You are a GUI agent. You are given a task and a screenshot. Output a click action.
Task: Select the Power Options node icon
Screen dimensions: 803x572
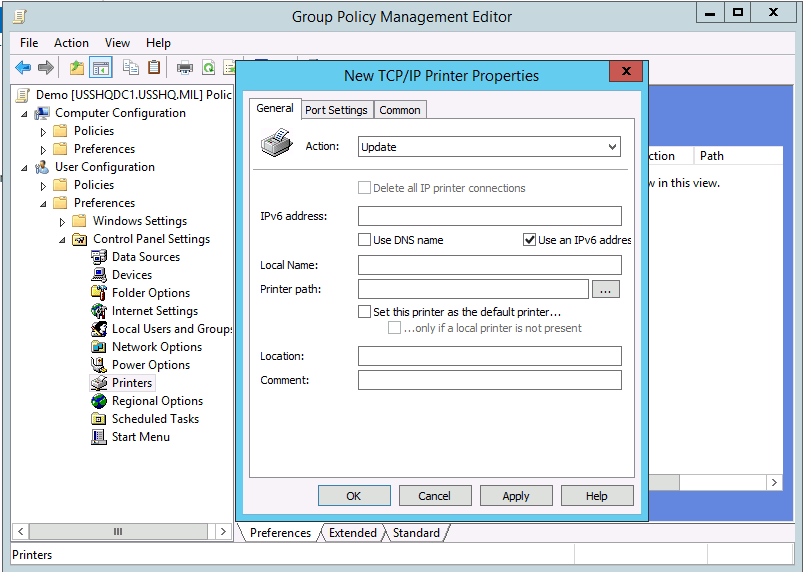tap(99, 365)
